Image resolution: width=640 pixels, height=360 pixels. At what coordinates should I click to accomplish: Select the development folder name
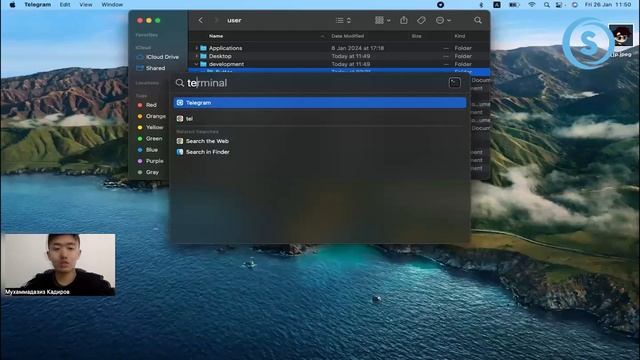tap(226, 64)
